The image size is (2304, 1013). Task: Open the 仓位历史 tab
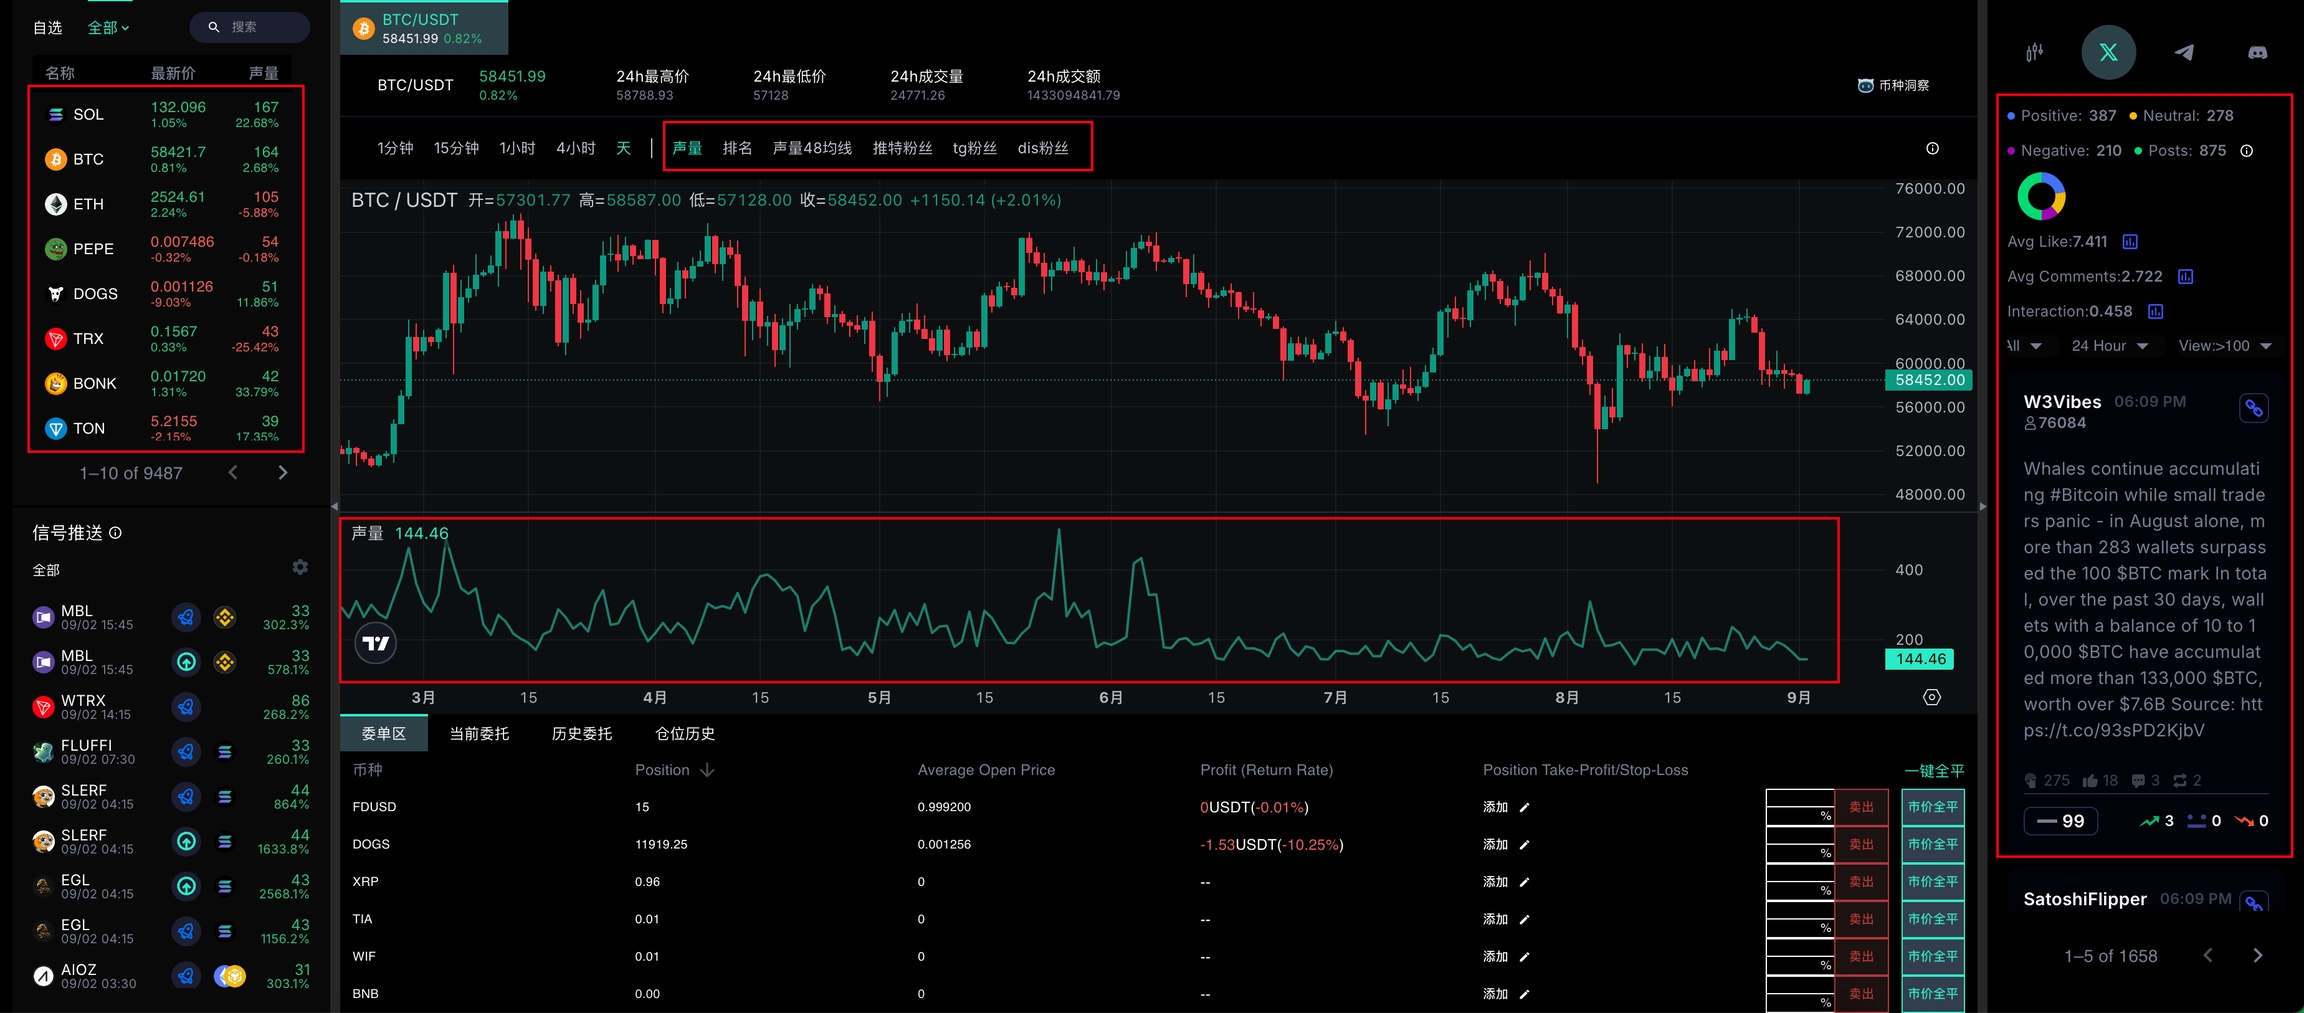click(684, 734)
